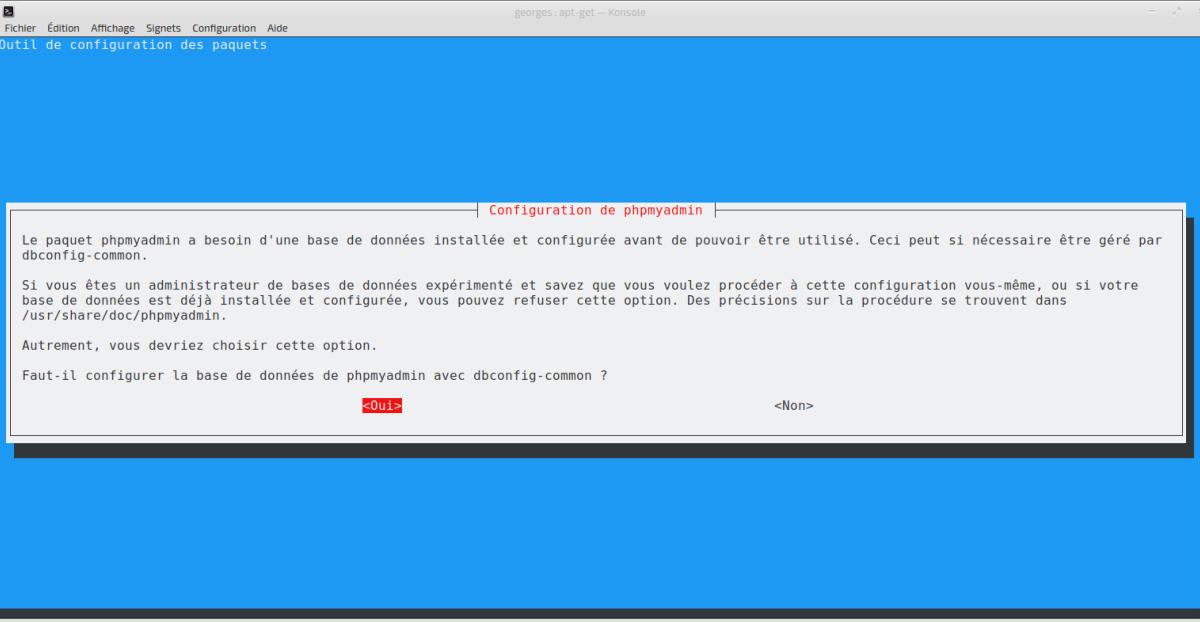The height and width of the screenshot is (622, 1200).
Task: Click the 'Faut-il configurer la base' question line
Action: point(314,376)
